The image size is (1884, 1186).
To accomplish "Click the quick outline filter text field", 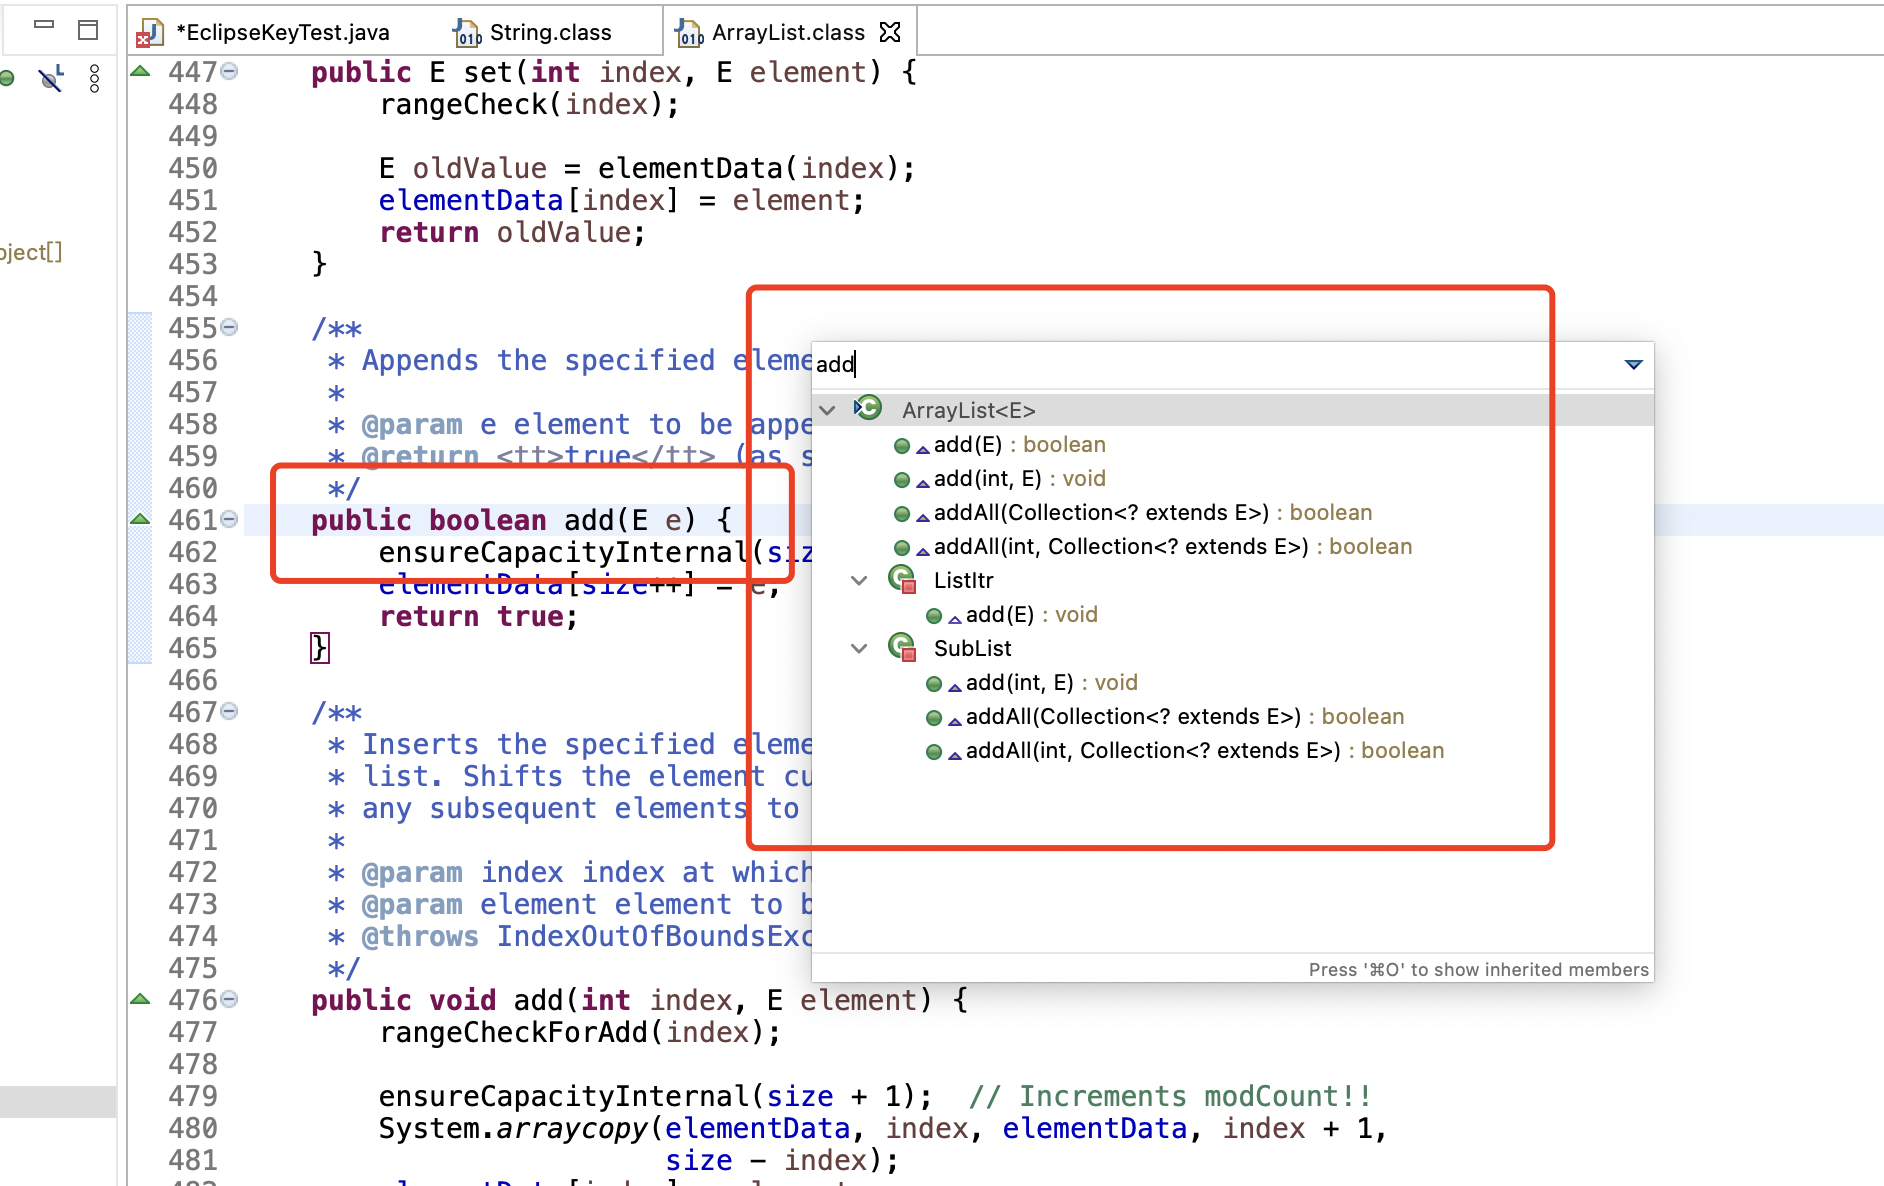I will pos(1200,364).
